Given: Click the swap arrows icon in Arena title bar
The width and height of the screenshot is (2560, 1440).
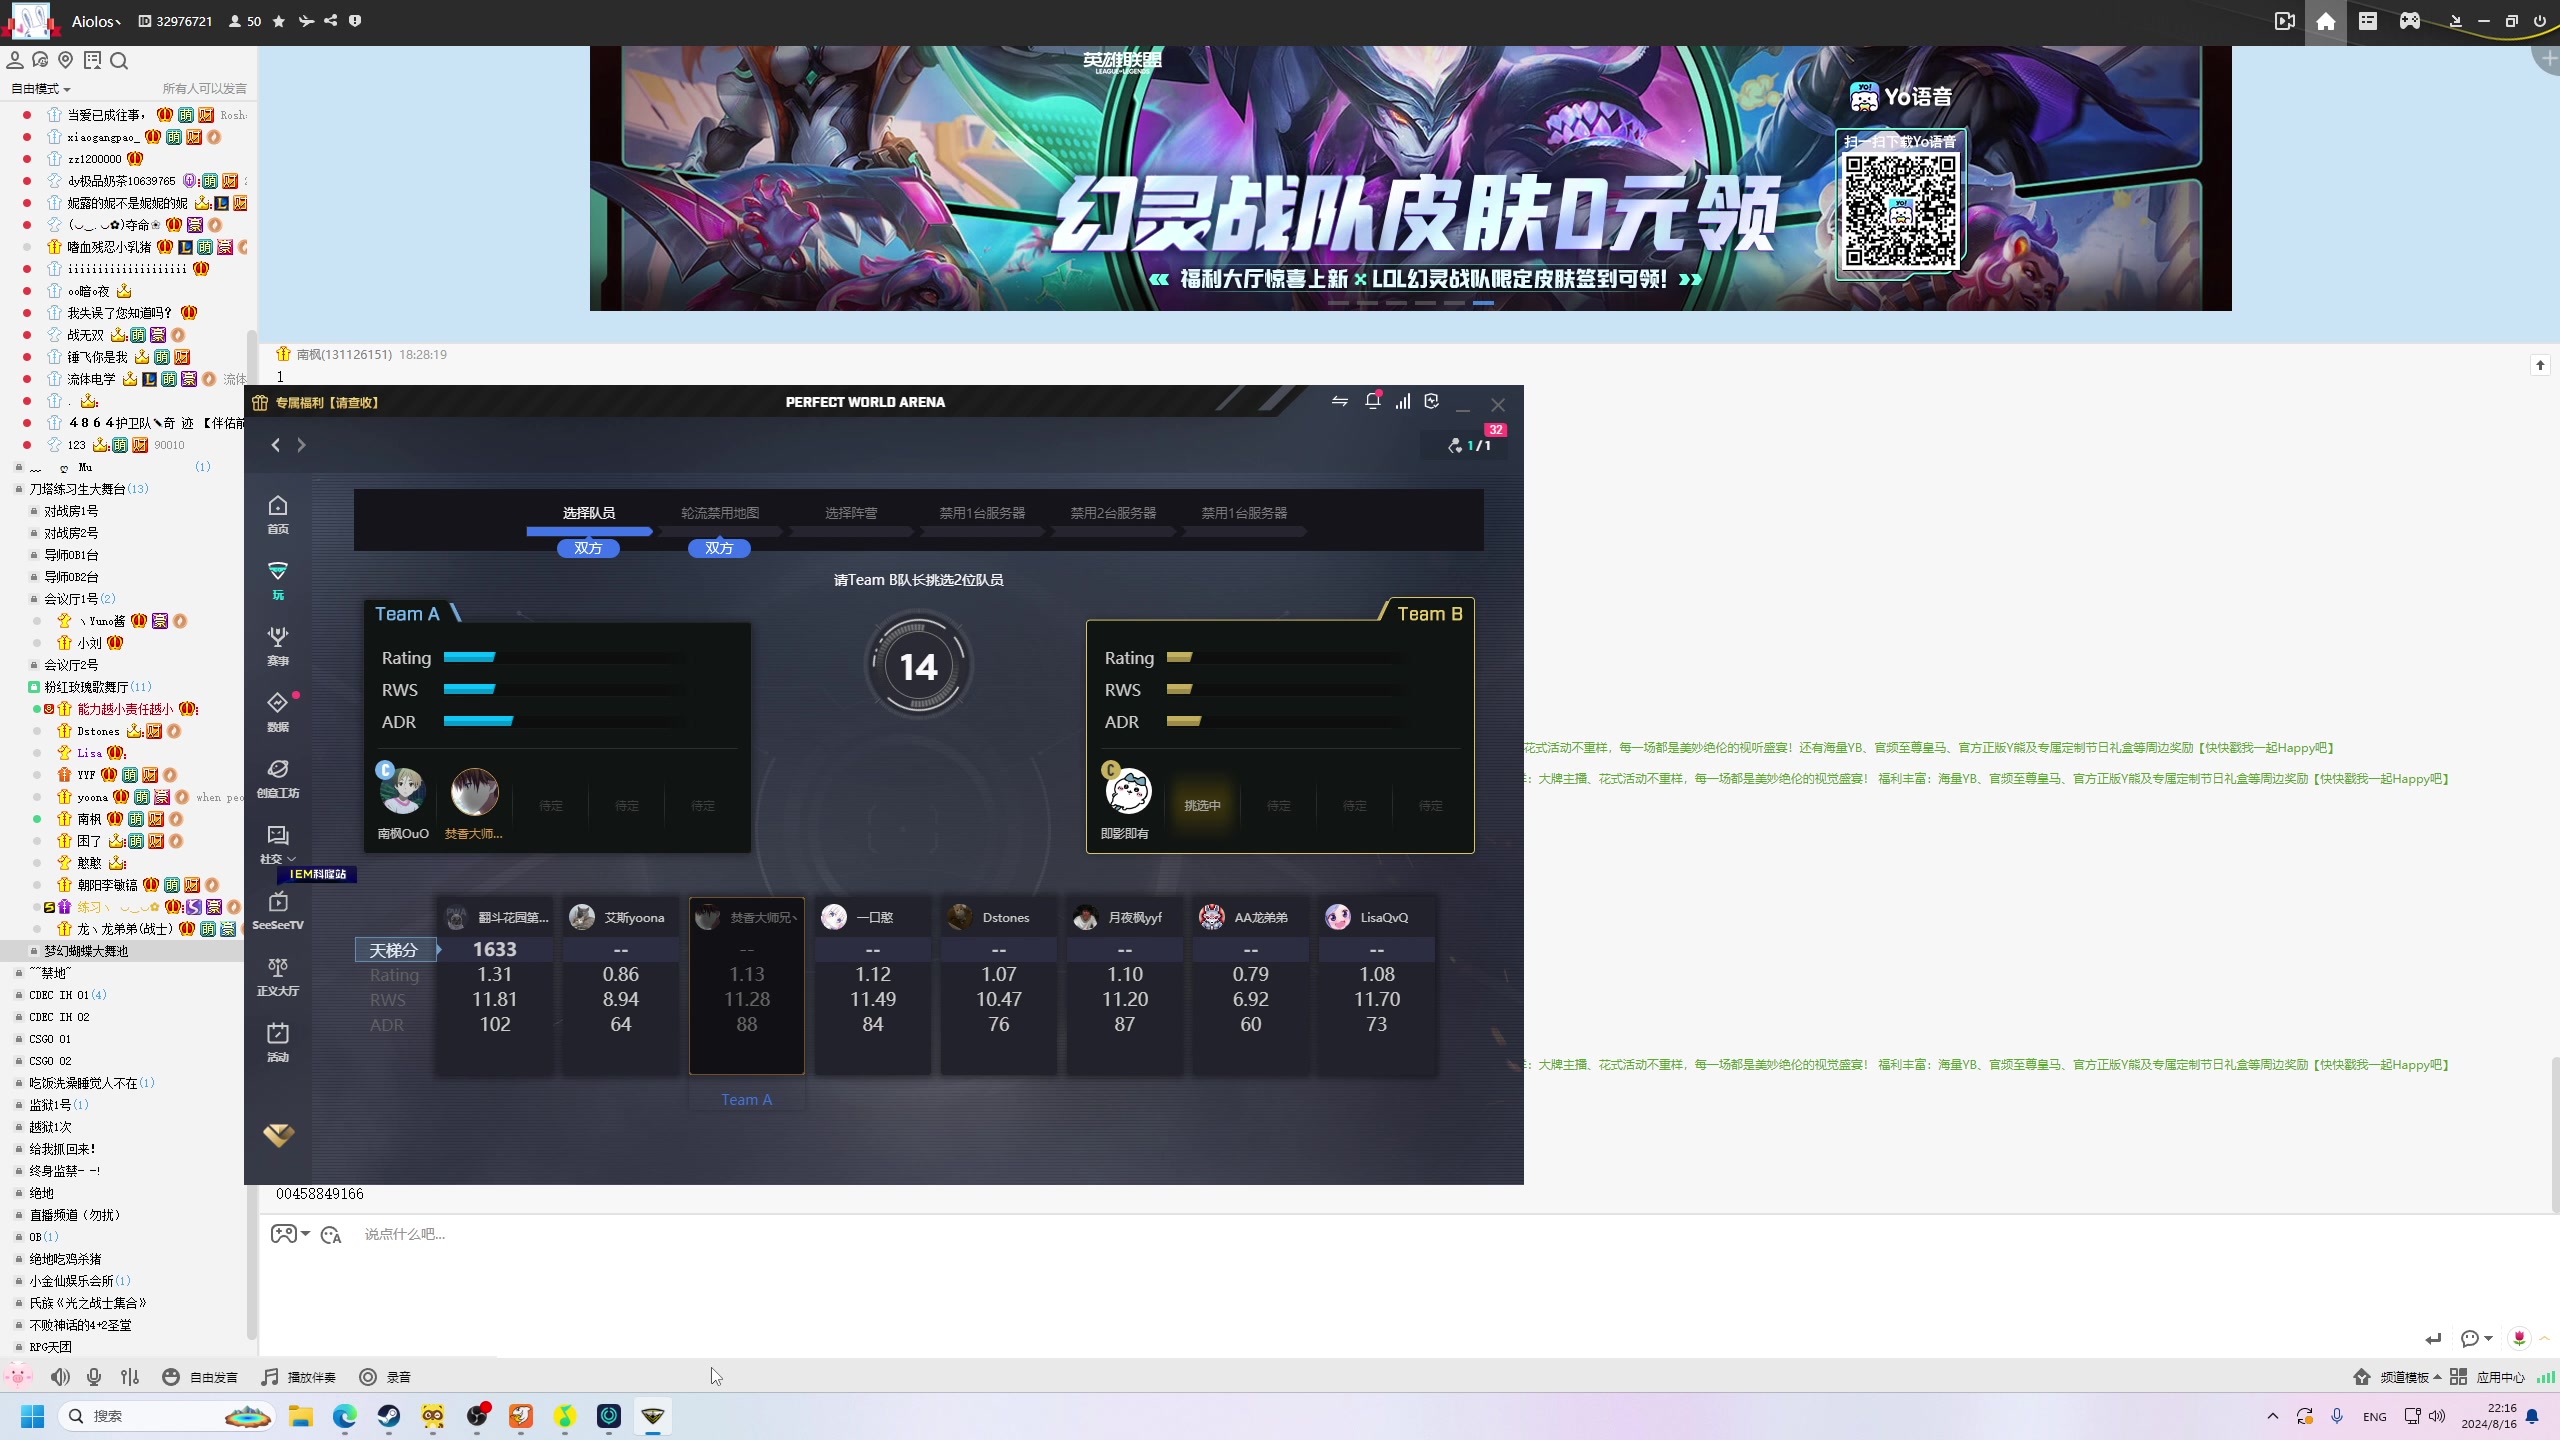Looking at the screenshot, I should point(1340,401).
